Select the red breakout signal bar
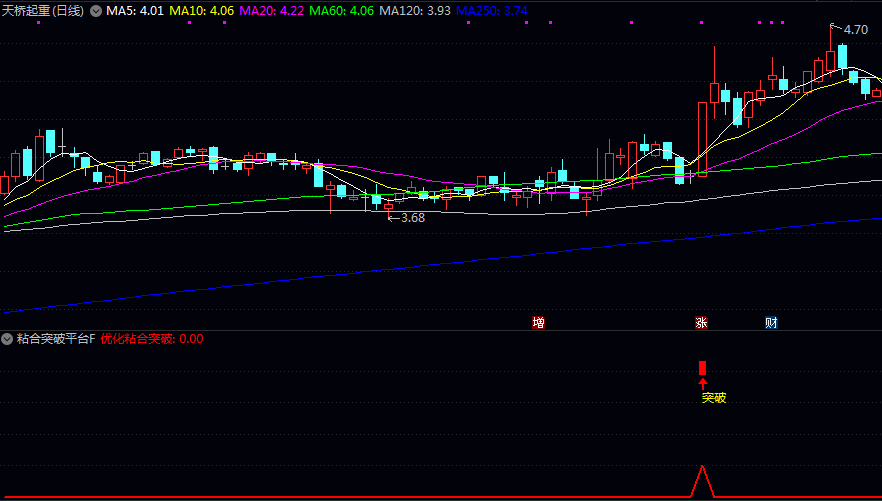Screen dimensions: 882x501 [x=702, y=368]
